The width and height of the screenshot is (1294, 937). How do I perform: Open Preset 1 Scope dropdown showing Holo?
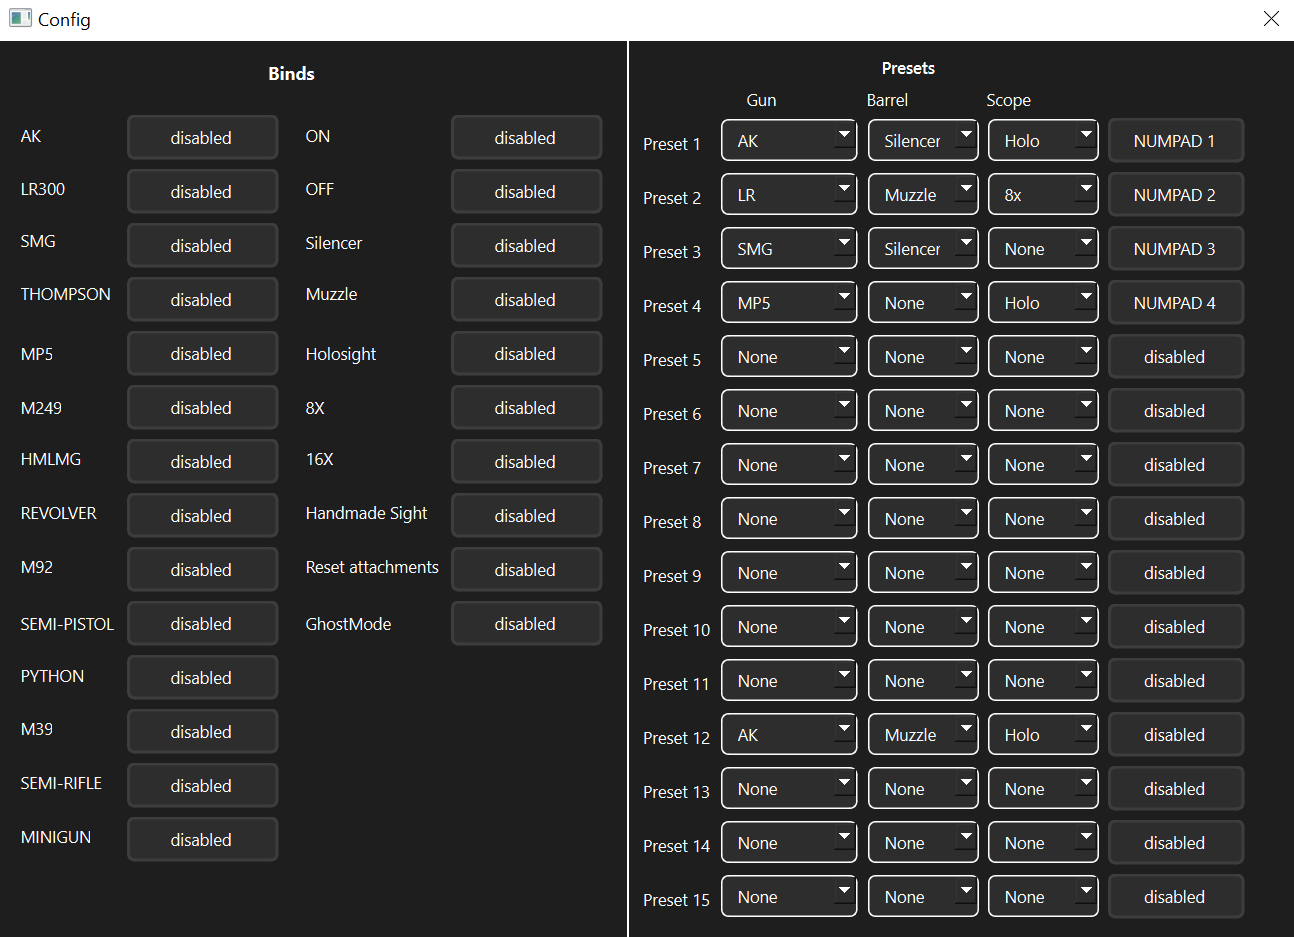pyautogui.click(x=1043, y=140)
